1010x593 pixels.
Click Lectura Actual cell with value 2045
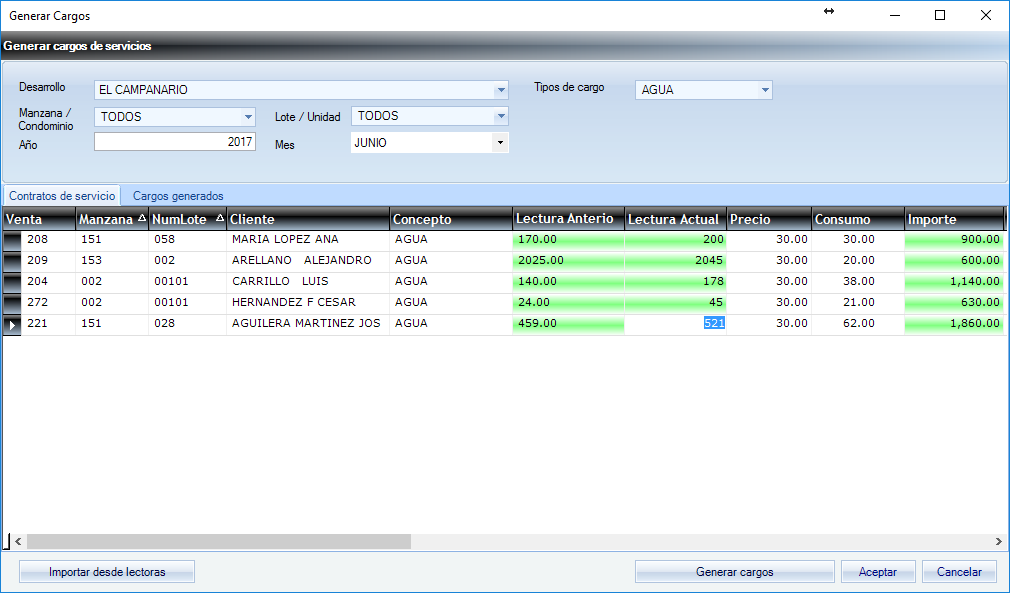pyautogui.click(x=675, y=261)
